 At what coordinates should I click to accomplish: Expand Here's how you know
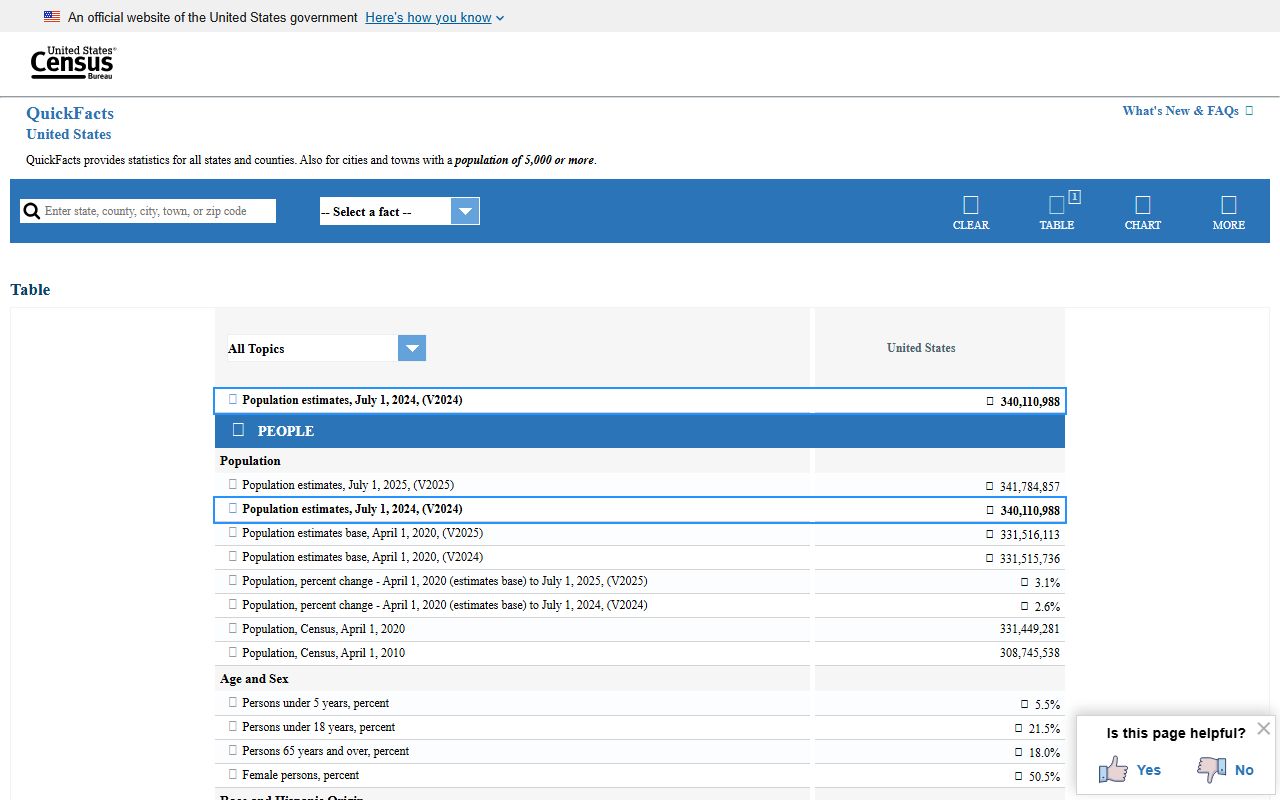(x=435, y=17)
